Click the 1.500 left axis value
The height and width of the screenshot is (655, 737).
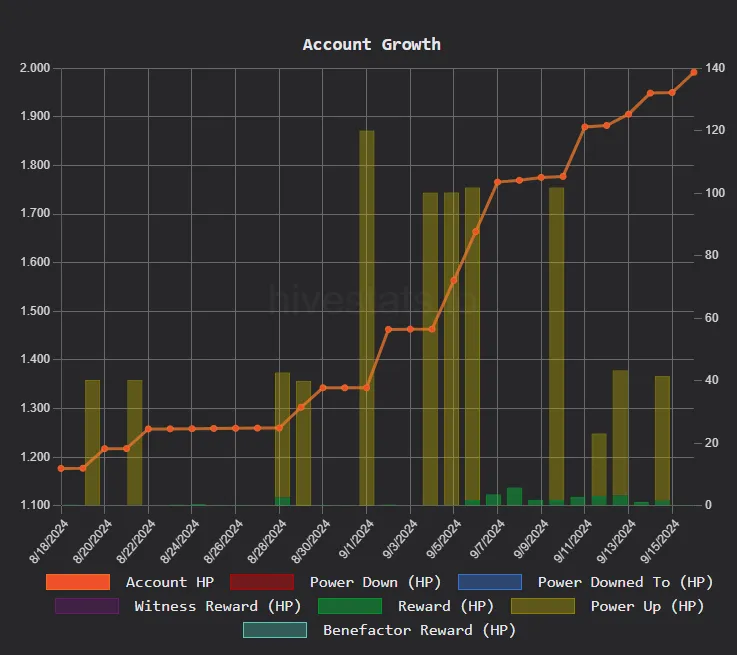point(35,311)
